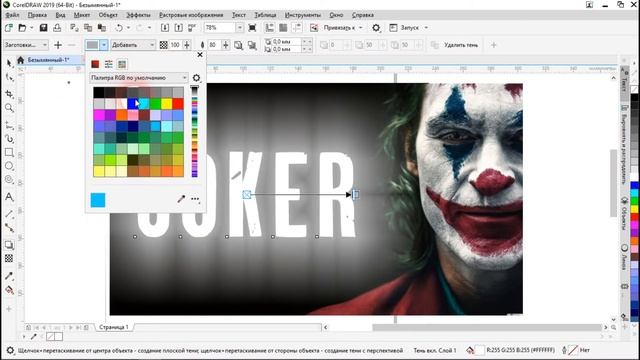This screenshot has width=640, height=360.
Task: Select the Drop Shadow tool in toolbox
Action: click(x=9, y=245)
